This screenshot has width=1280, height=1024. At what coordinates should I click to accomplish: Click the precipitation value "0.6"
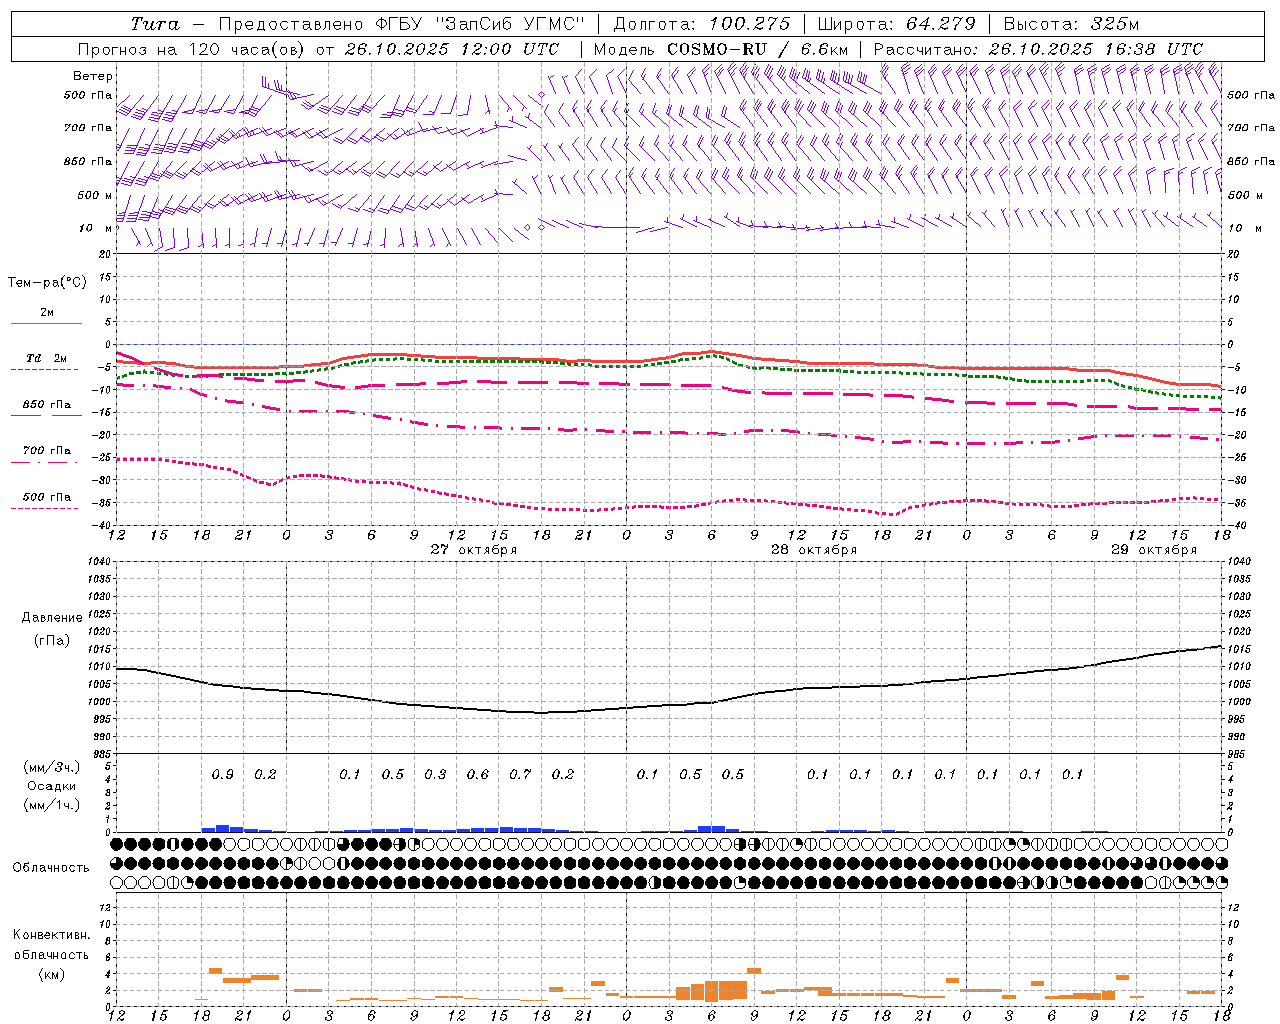478,775
